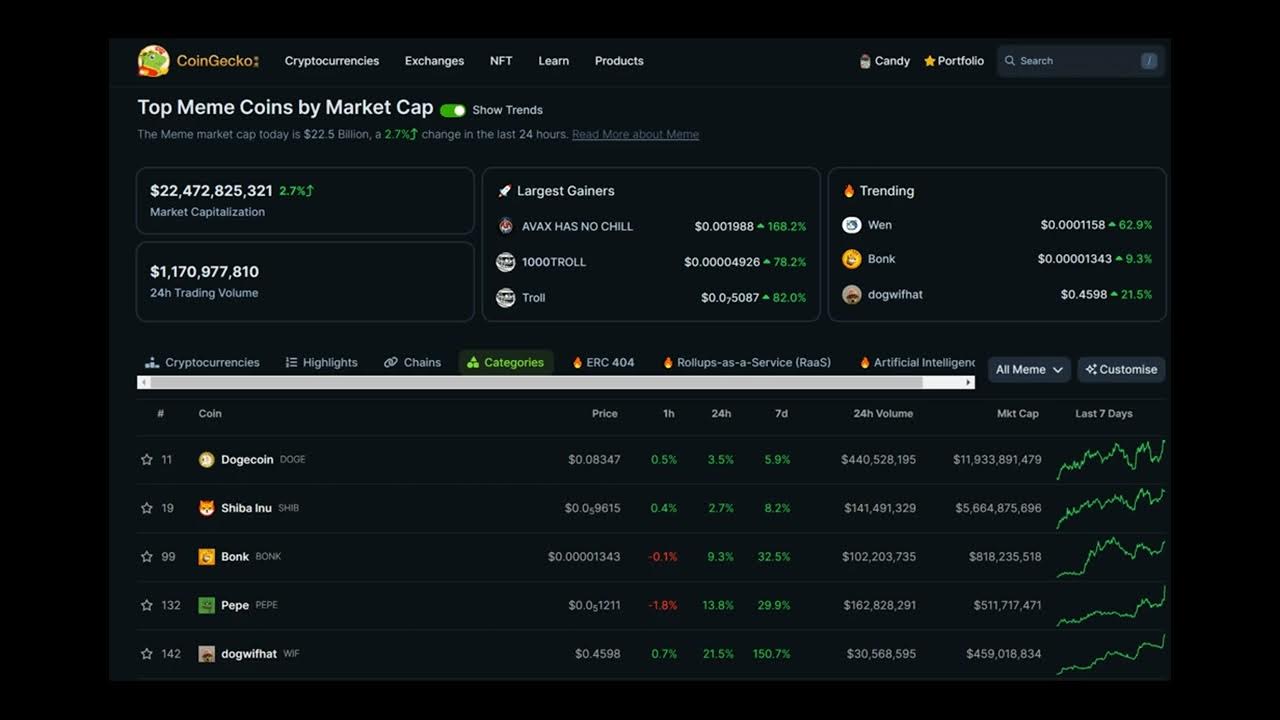Click the right arrow of the horizontal scrollbar
This screenshot has width=1280, height=720.
click(968, 382)
